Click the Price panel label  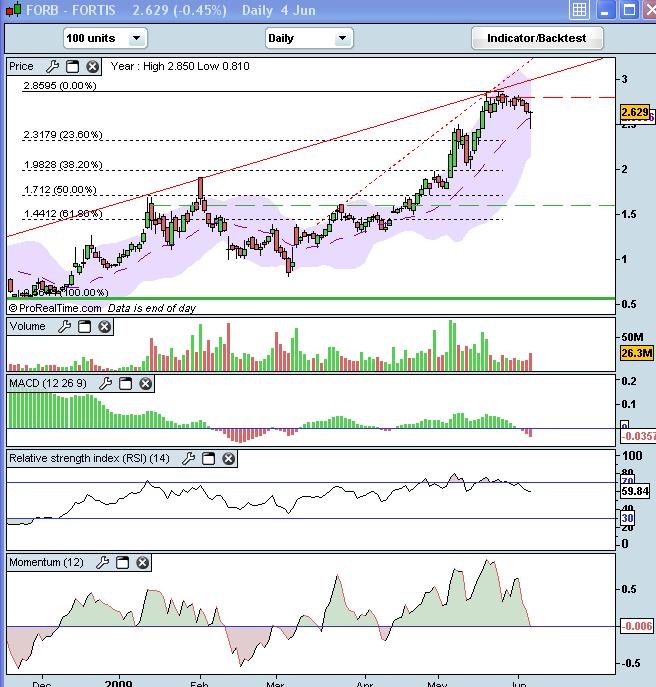click(21, 66)
